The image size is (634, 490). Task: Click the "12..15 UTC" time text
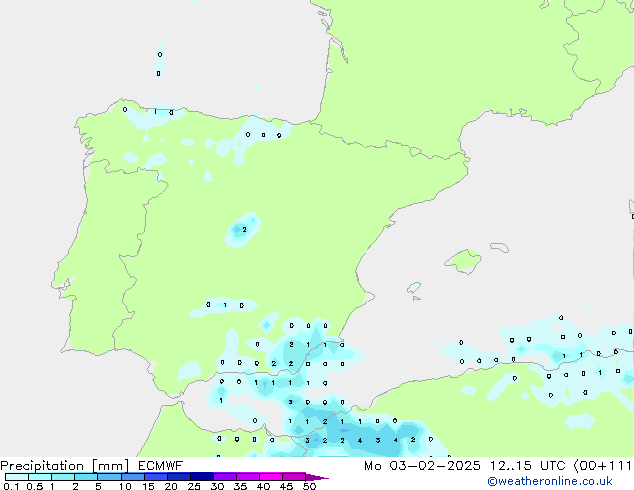[527, 466]
